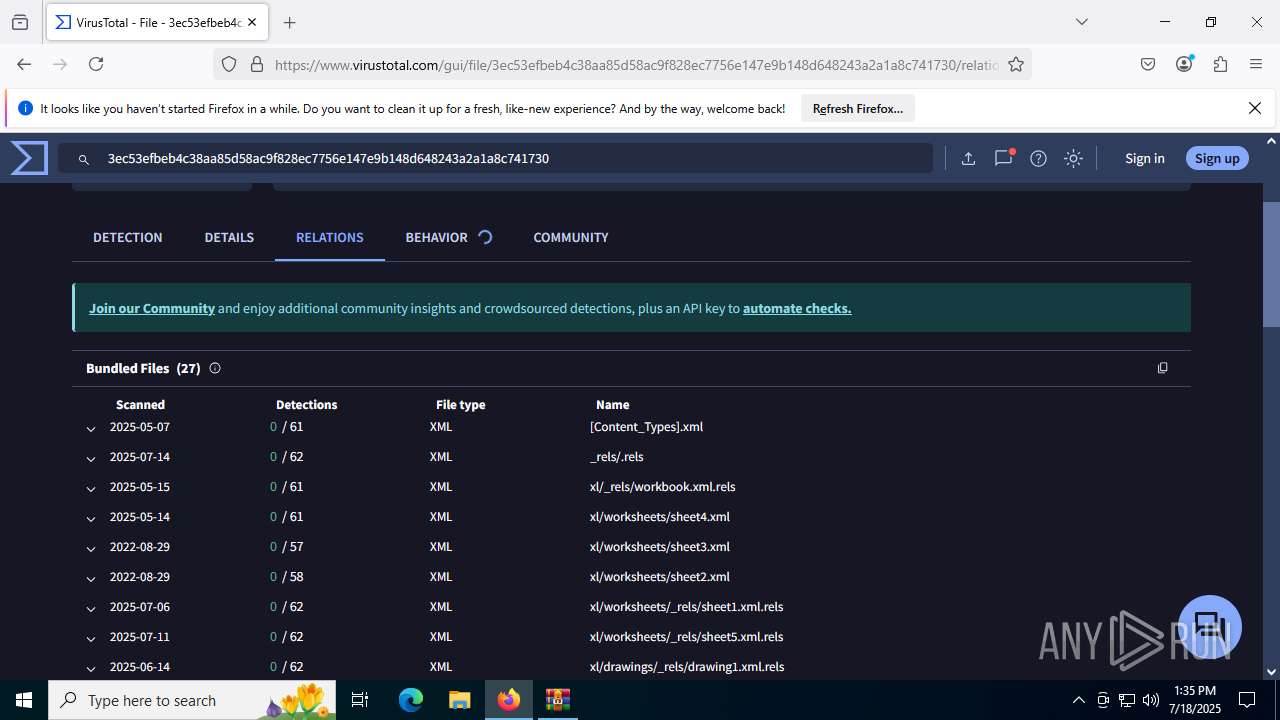Show tracking protection shield icon
The height and width of the screenshot is (720, 1280).
tap(229, 64)
